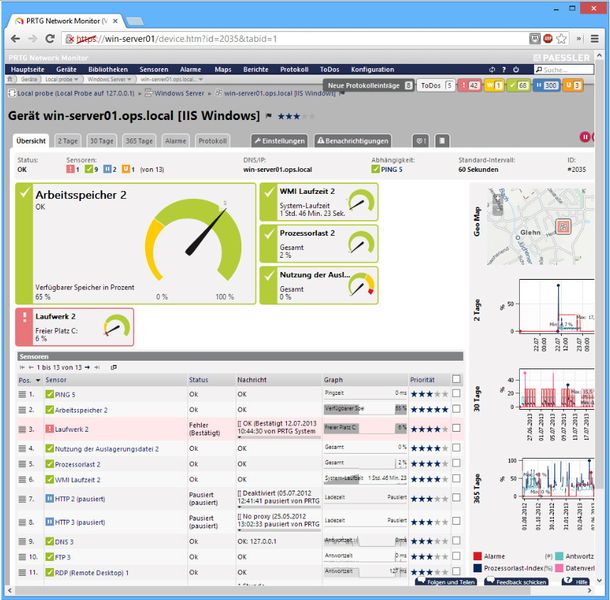Tick the checkbox for FTP 3 row
Image resolution: width=610 pixels, height=600 pixels.
point(456,556)
